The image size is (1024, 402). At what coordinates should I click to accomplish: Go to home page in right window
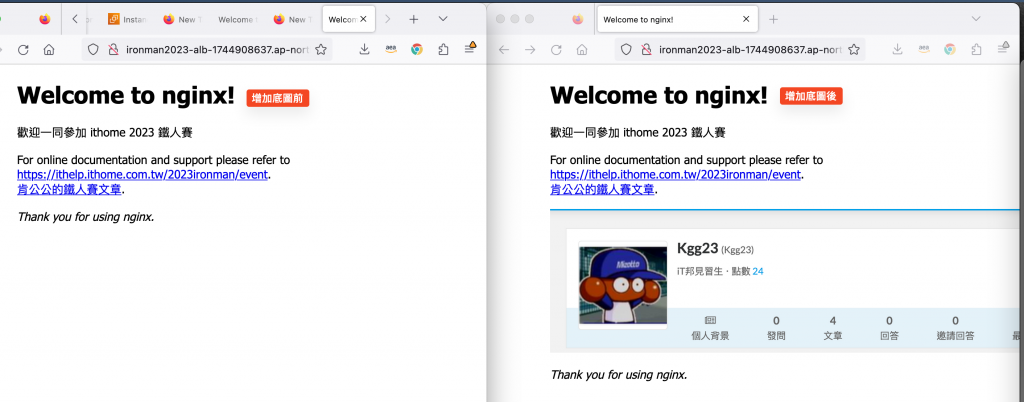[583, 50]
